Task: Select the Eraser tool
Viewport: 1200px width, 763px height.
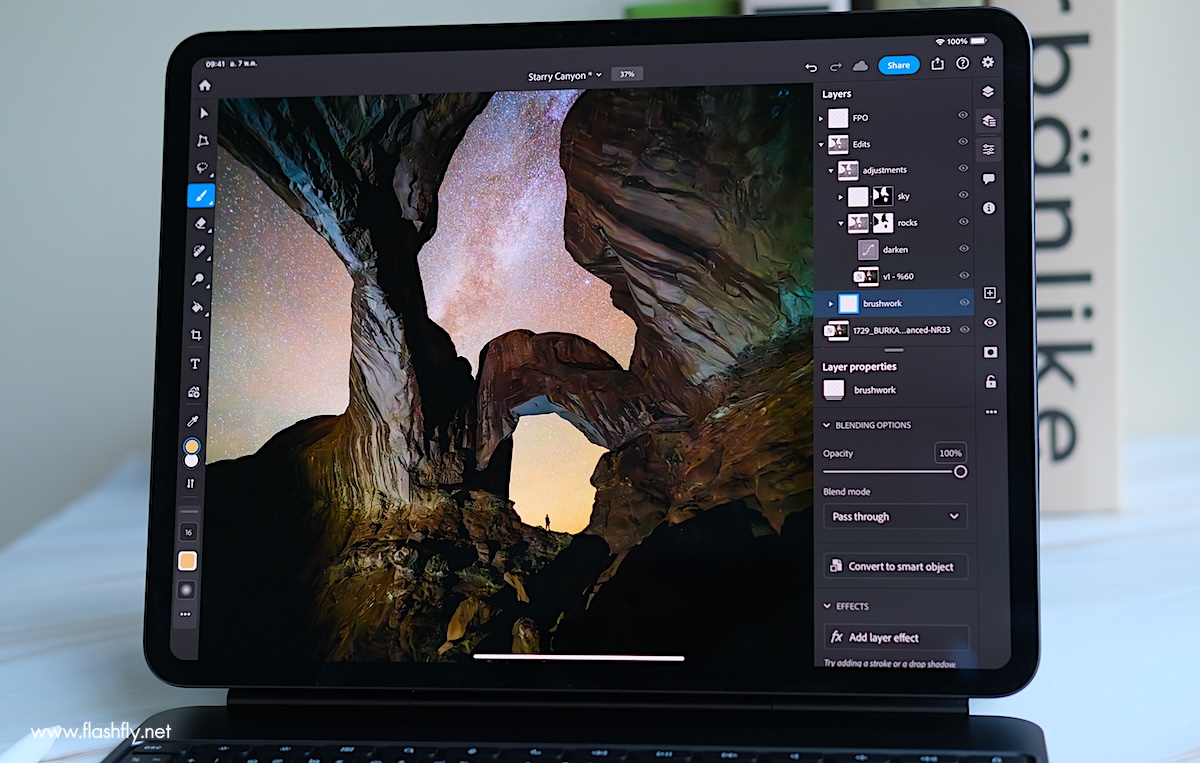Action: pyautogui.click(x=200, y=224)
